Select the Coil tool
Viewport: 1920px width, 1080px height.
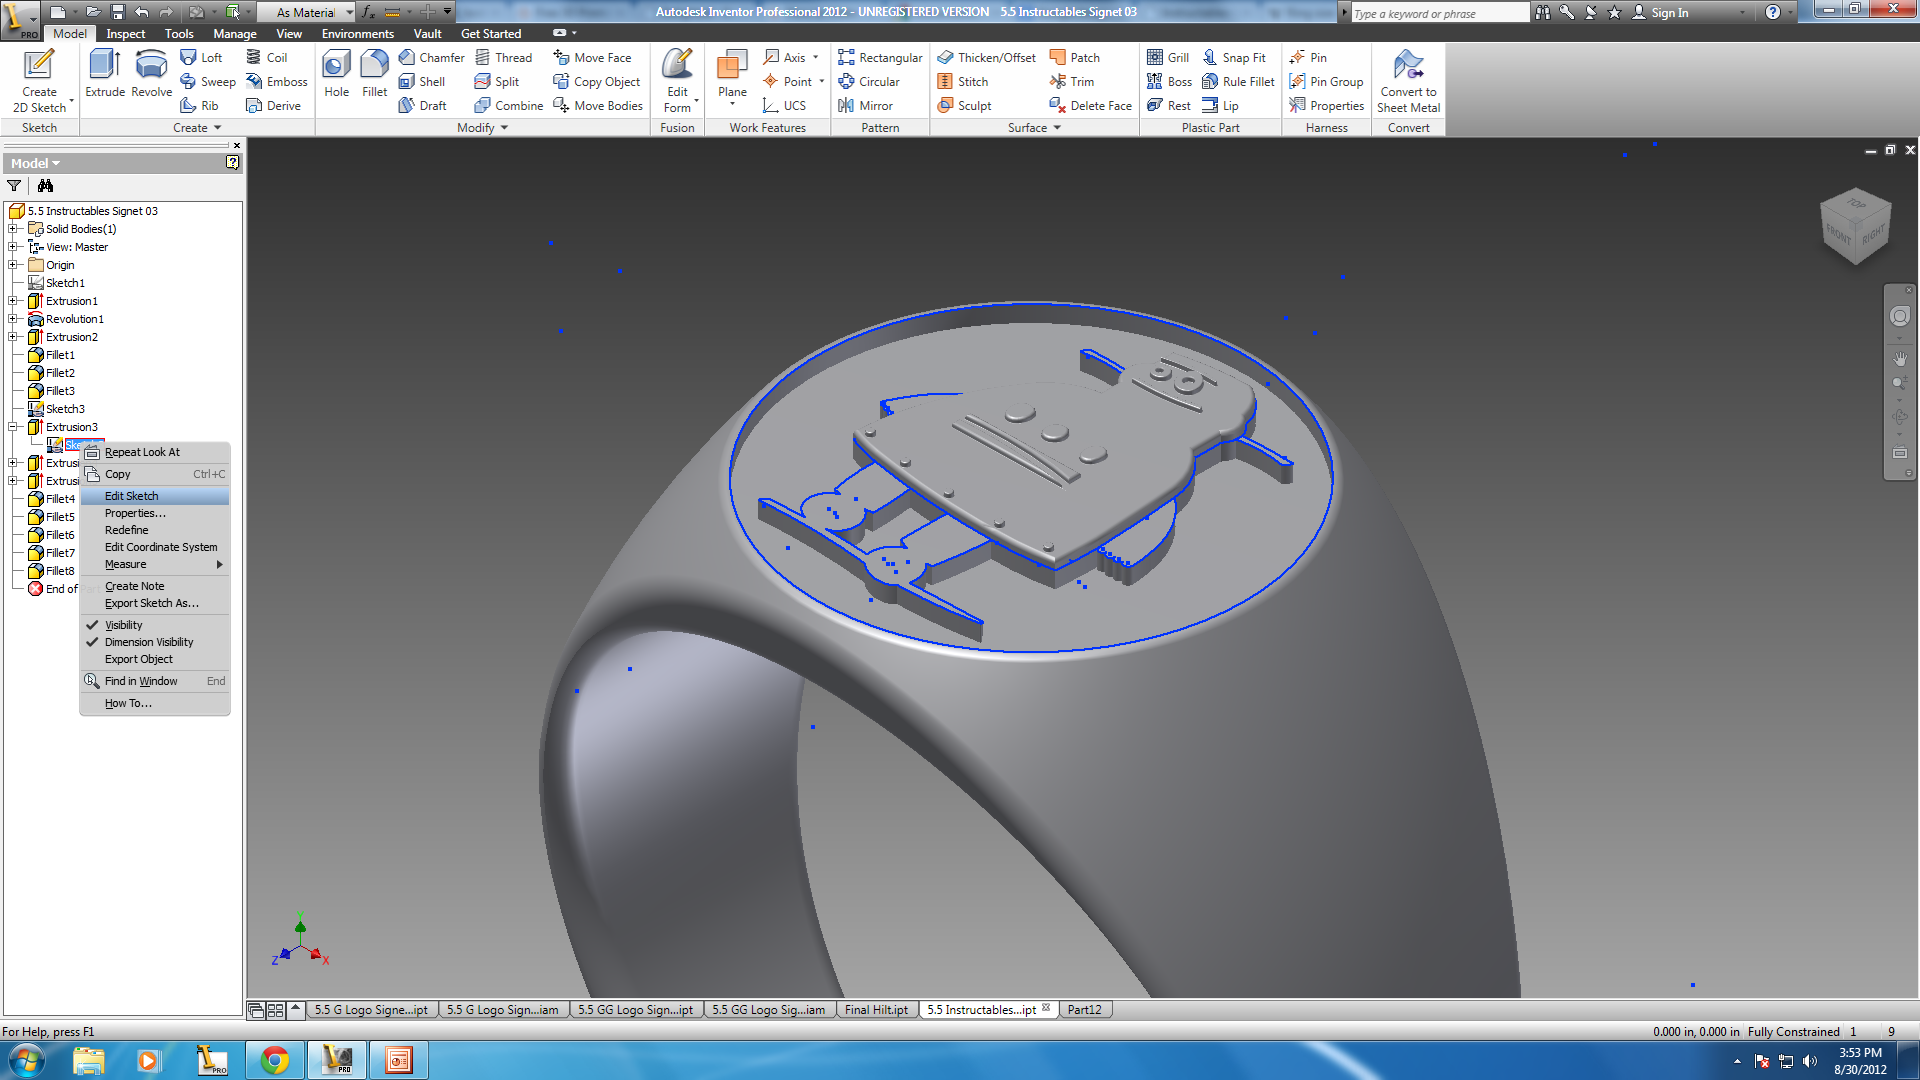pyautogui.click(x=267, y=57)
